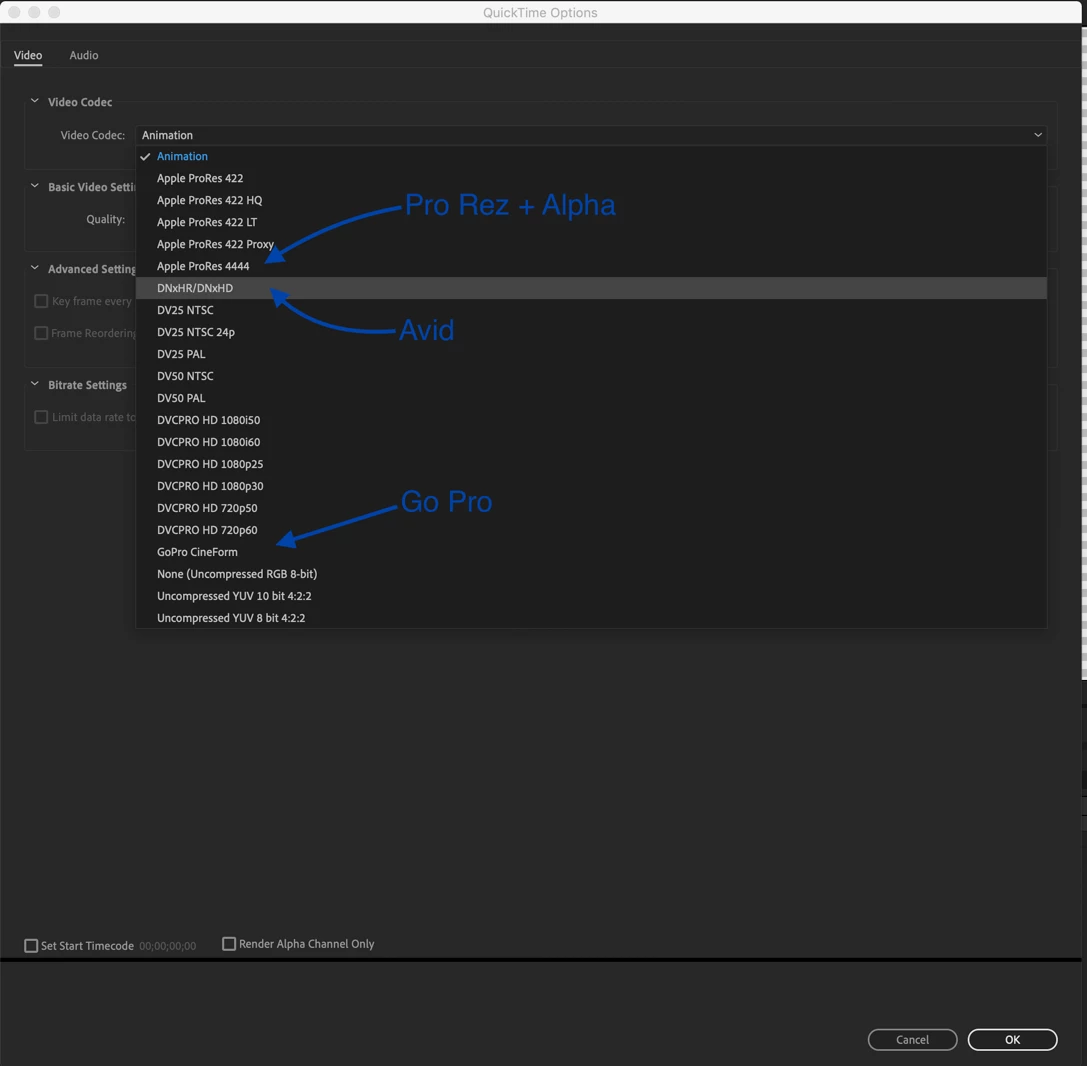Pick DVCPRO HD 1080p25
The height and width of the screenshot is (1066, 1087).
591,464
